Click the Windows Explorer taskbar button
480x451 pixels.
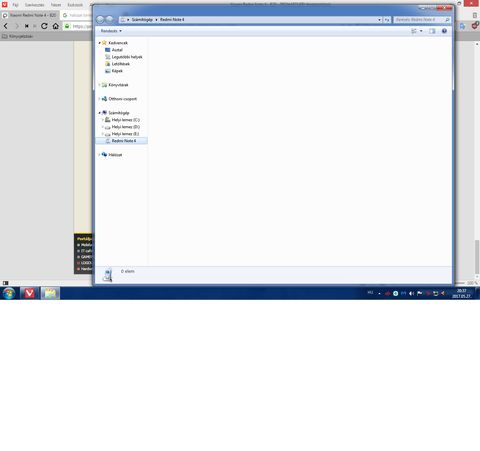tap(50, 293)
